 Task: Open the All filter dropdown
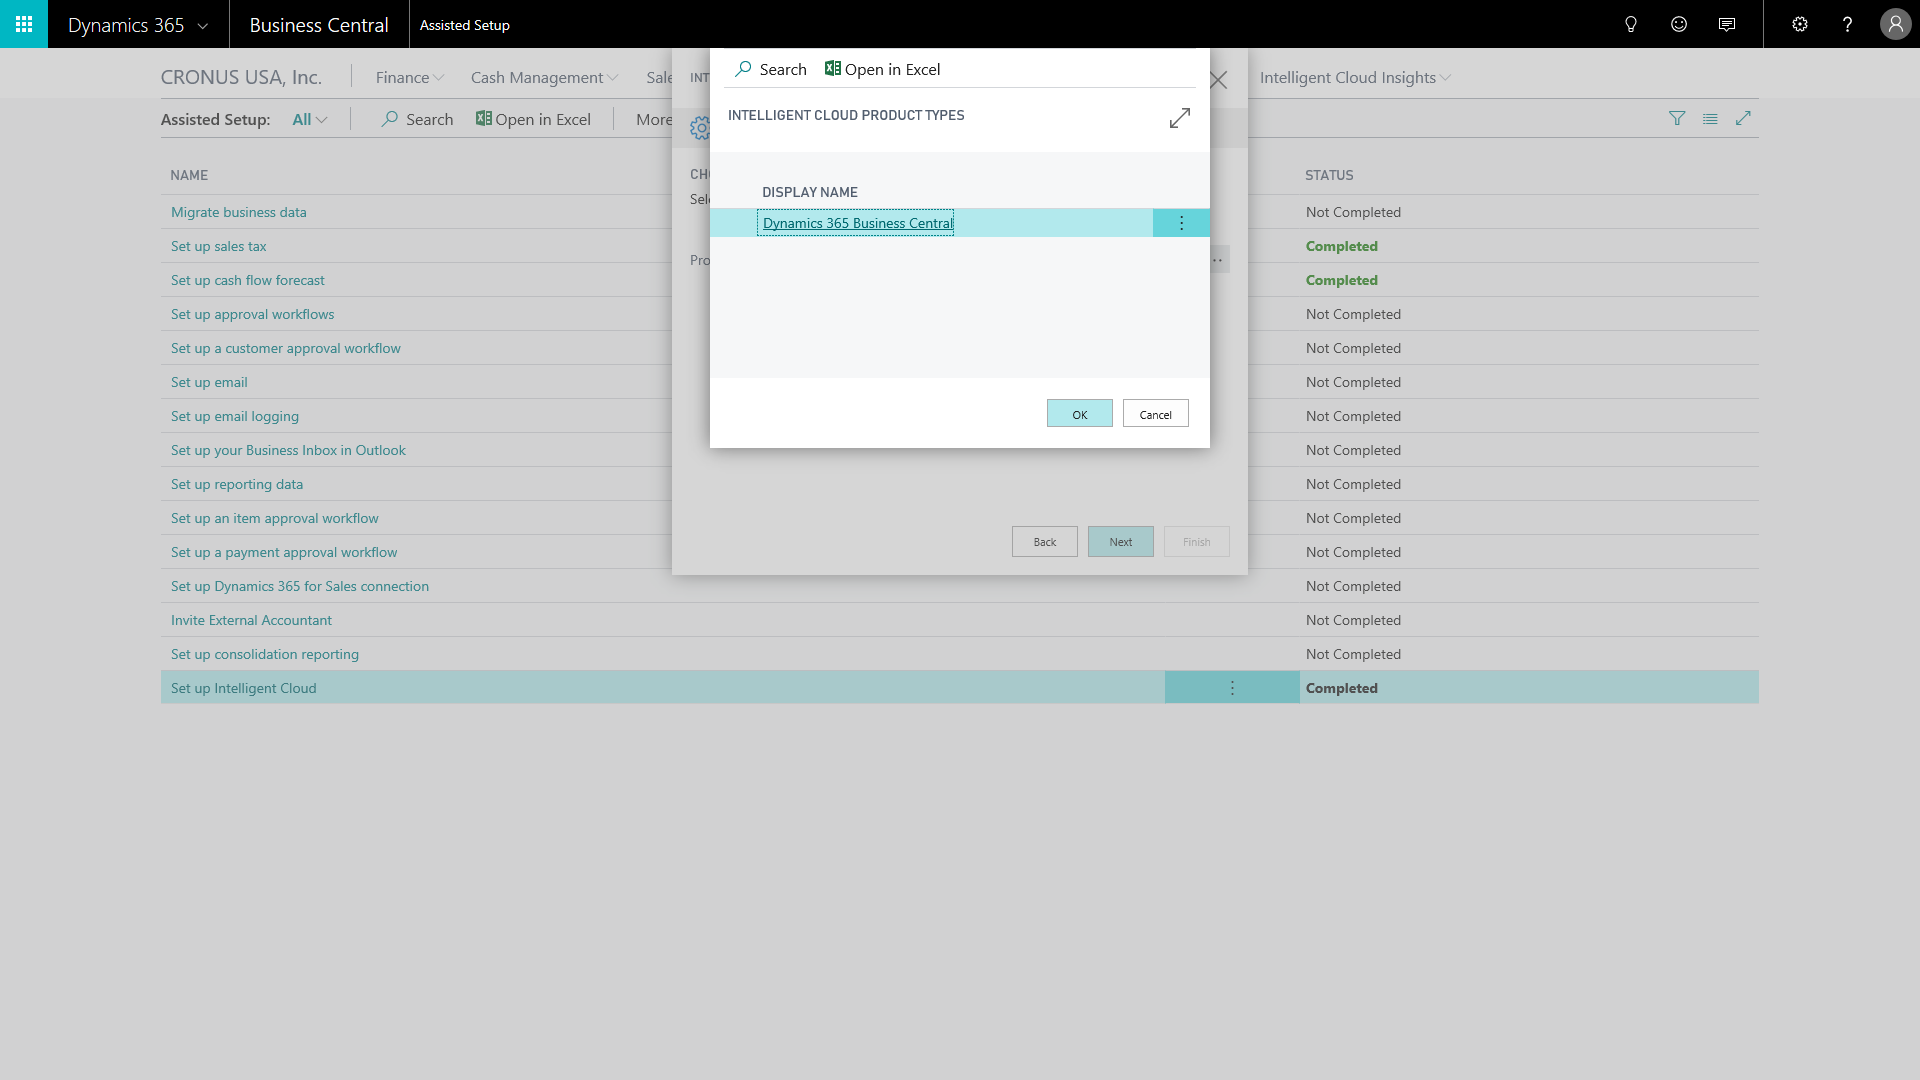(x=310, y=119)
